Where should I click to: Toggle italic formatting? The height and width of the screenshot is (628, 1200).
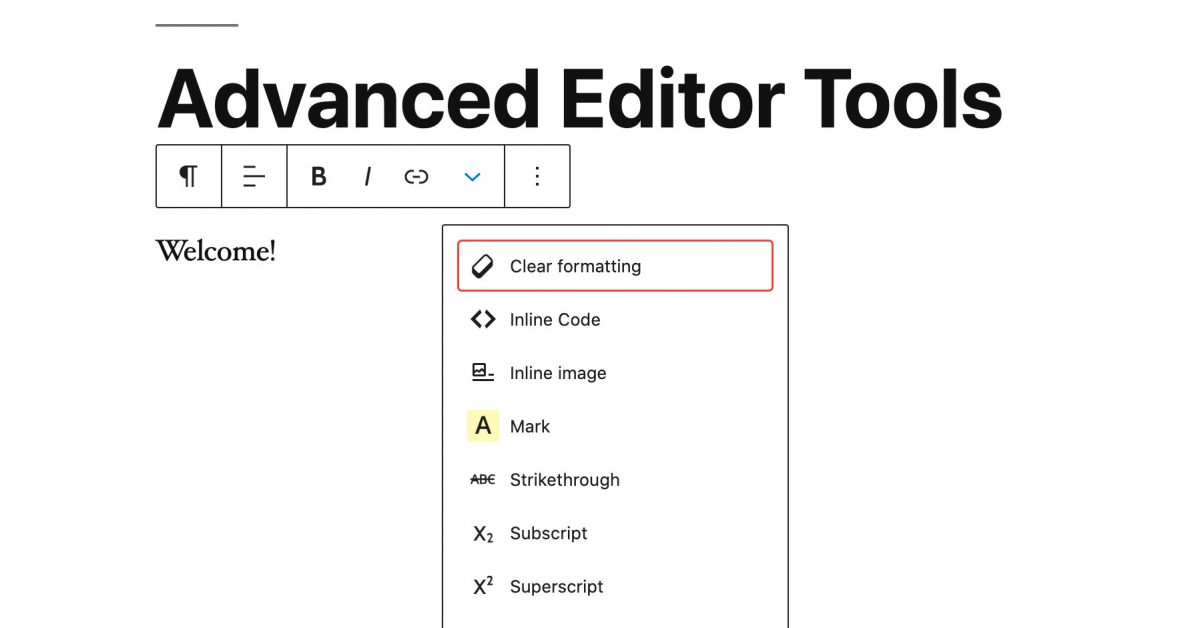pos(367,177)
